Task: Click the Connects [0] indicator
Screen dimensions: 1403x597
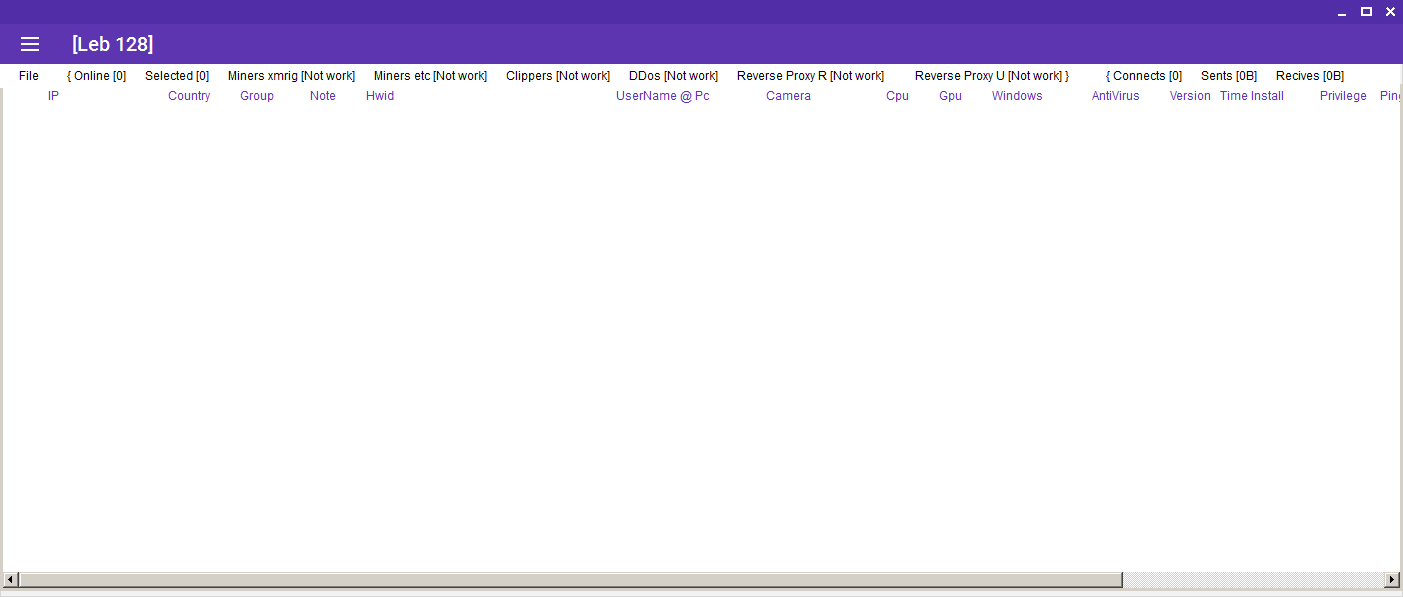Action: (1144, 76)
